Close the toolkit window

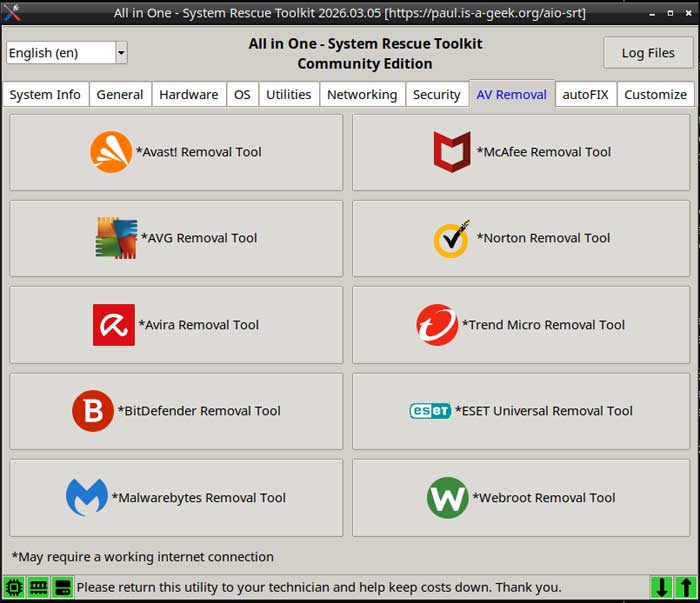[x=688, y=13]
